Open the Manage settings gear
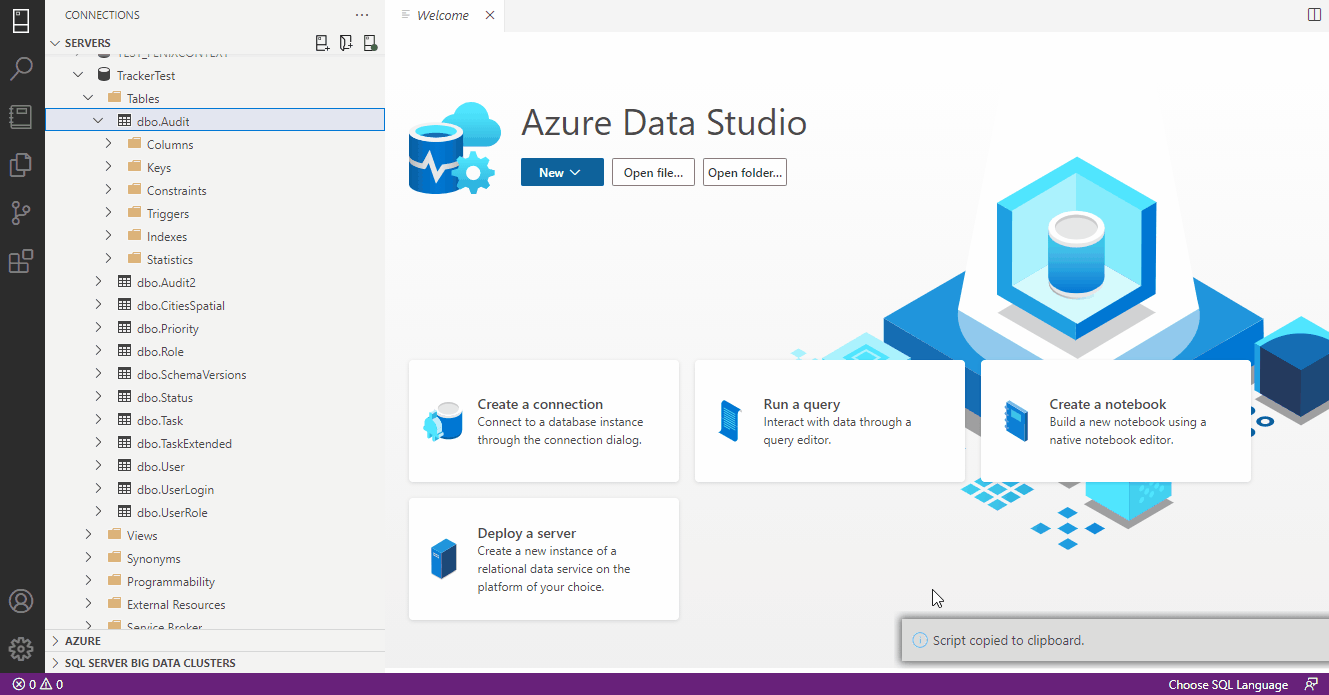1329x695 pixels. (21, 649)
